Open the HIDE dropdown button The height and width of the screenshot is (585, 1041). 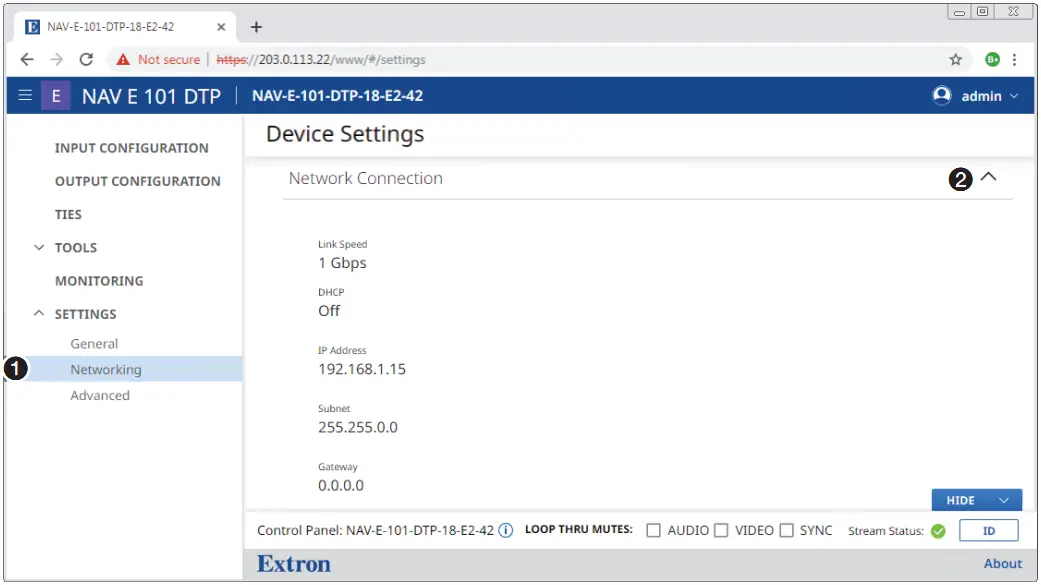click(977, 501)
